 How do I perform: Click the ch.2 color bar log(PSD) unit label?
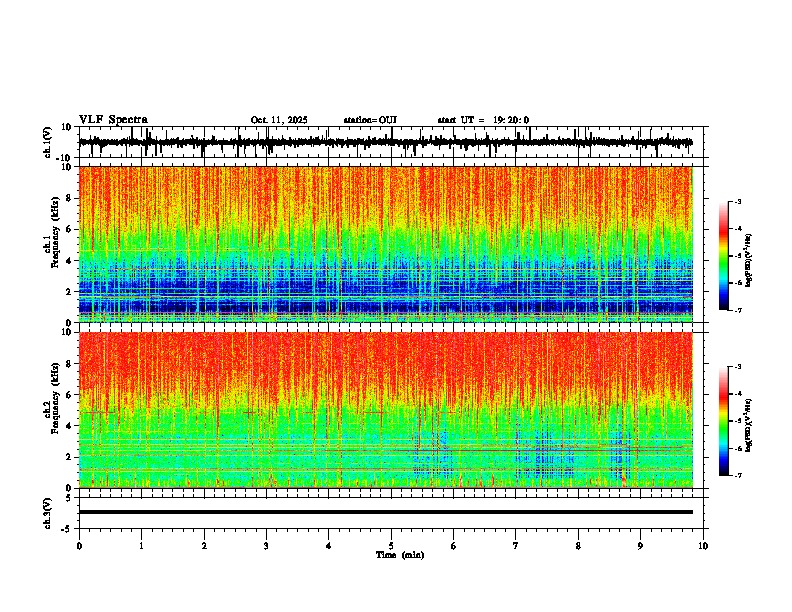pyautogui.click(x=749, y=425)
